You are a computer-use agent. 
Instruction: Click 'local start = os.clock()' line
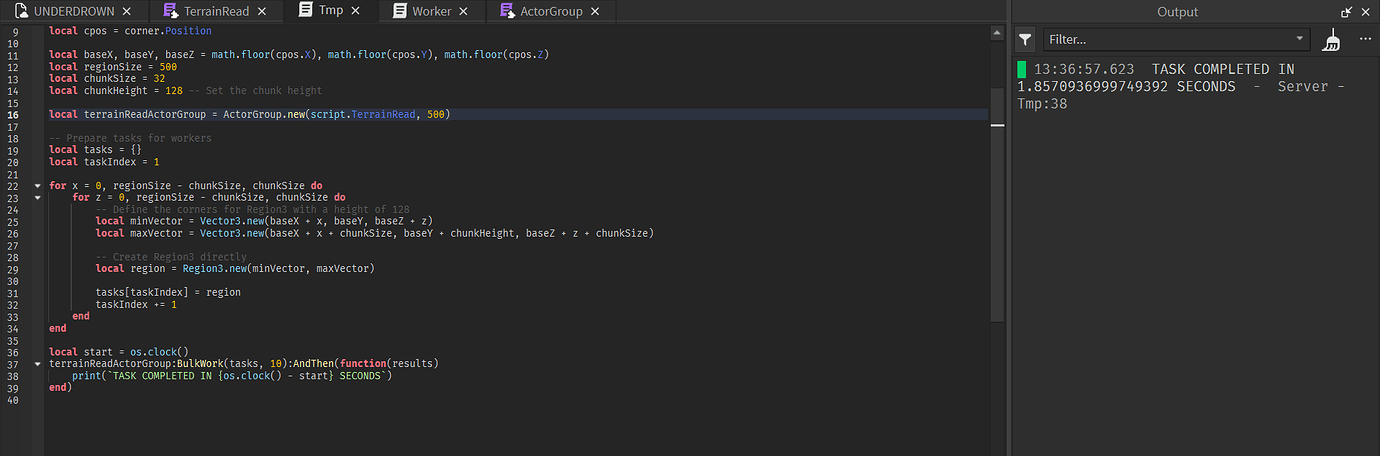pyautogui.click(x=119, y=351)
